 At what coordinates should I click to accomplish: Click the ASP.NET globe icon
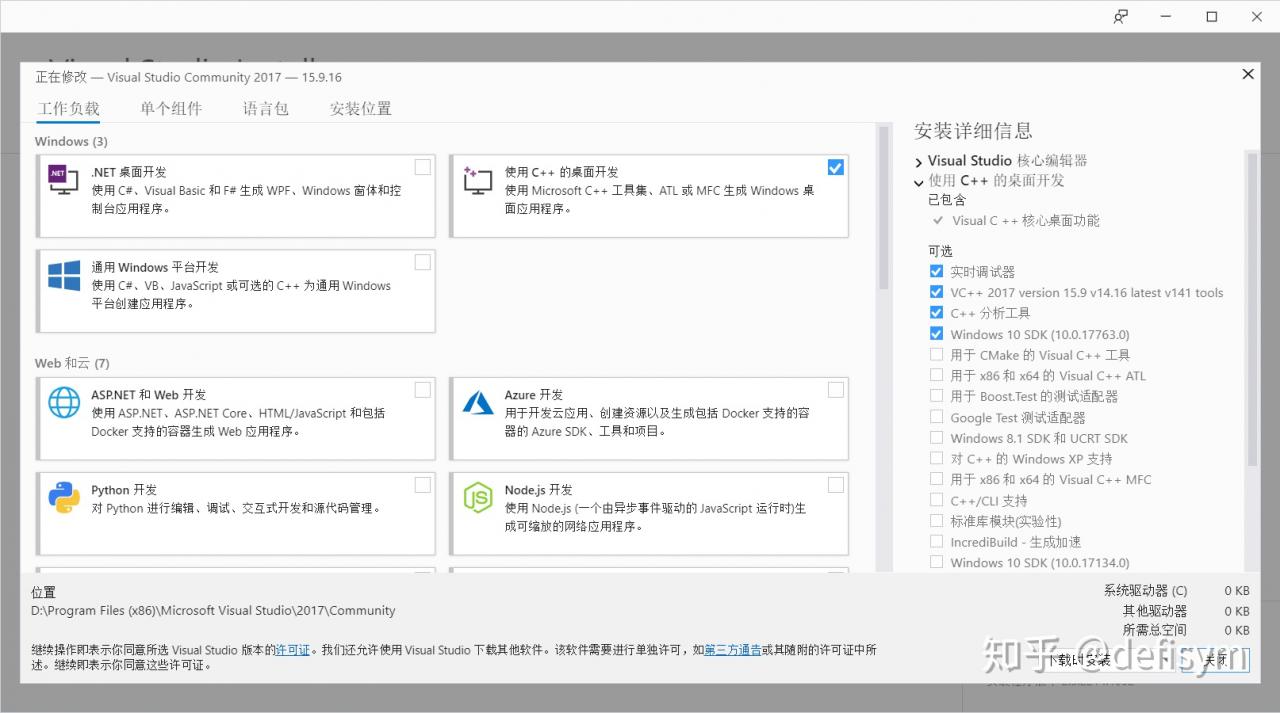click(64, 402)
